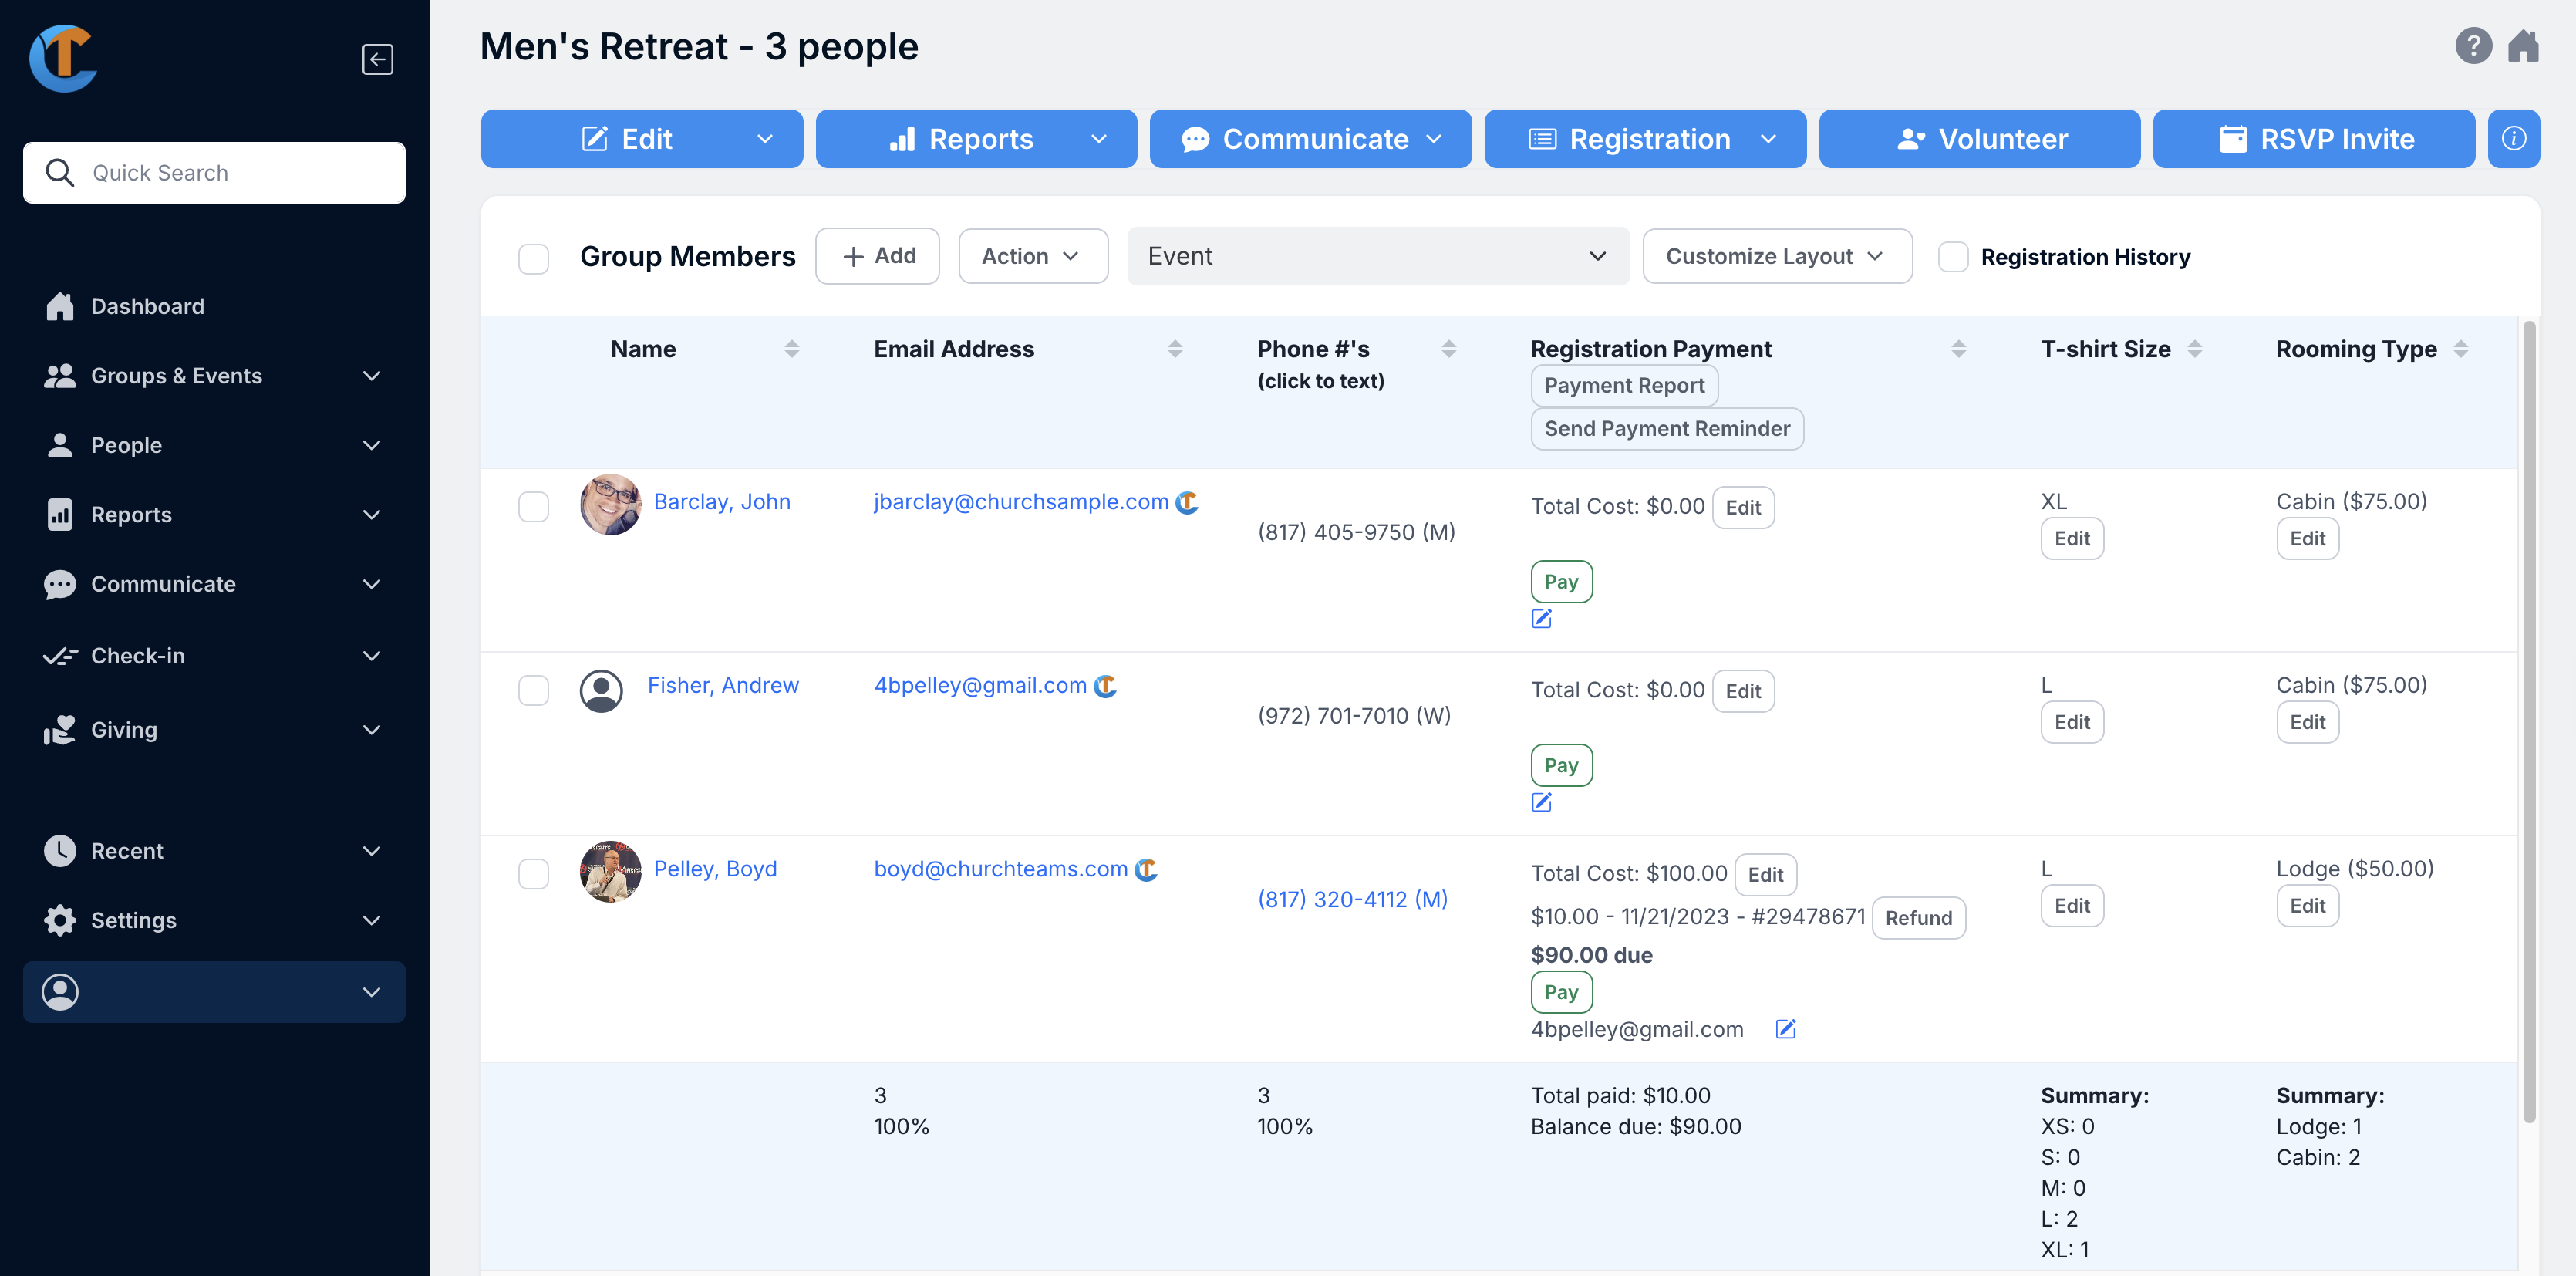2576x1276 pixels.
Task: Click edit icon beside 4bpelley@gmail.com payment note
Action: tap(1785, 1029)
